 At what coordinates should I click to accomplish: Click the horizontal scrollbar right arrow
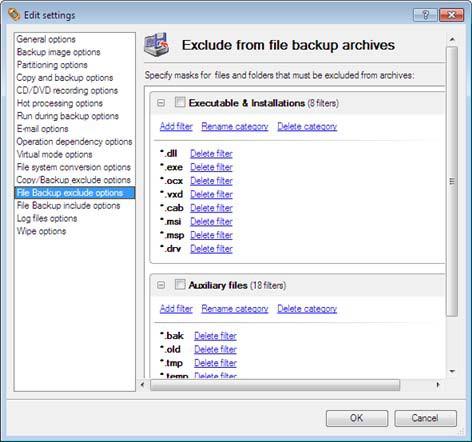coord(438,385)
